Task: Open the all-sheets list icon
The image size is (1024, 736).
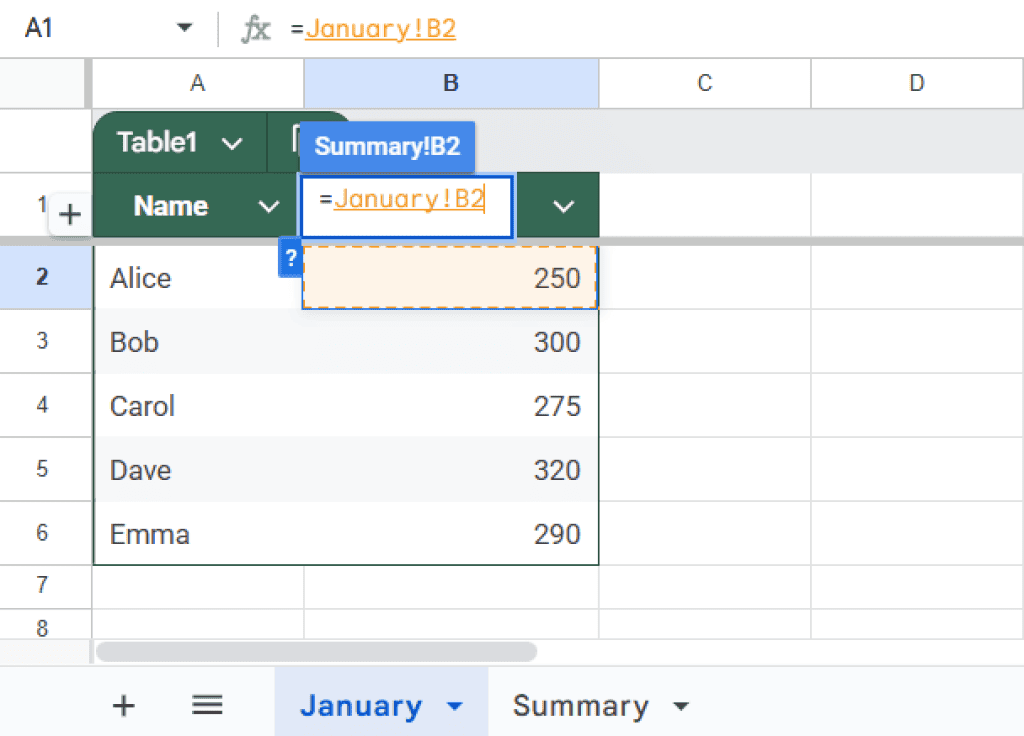Action: point(207,705)
